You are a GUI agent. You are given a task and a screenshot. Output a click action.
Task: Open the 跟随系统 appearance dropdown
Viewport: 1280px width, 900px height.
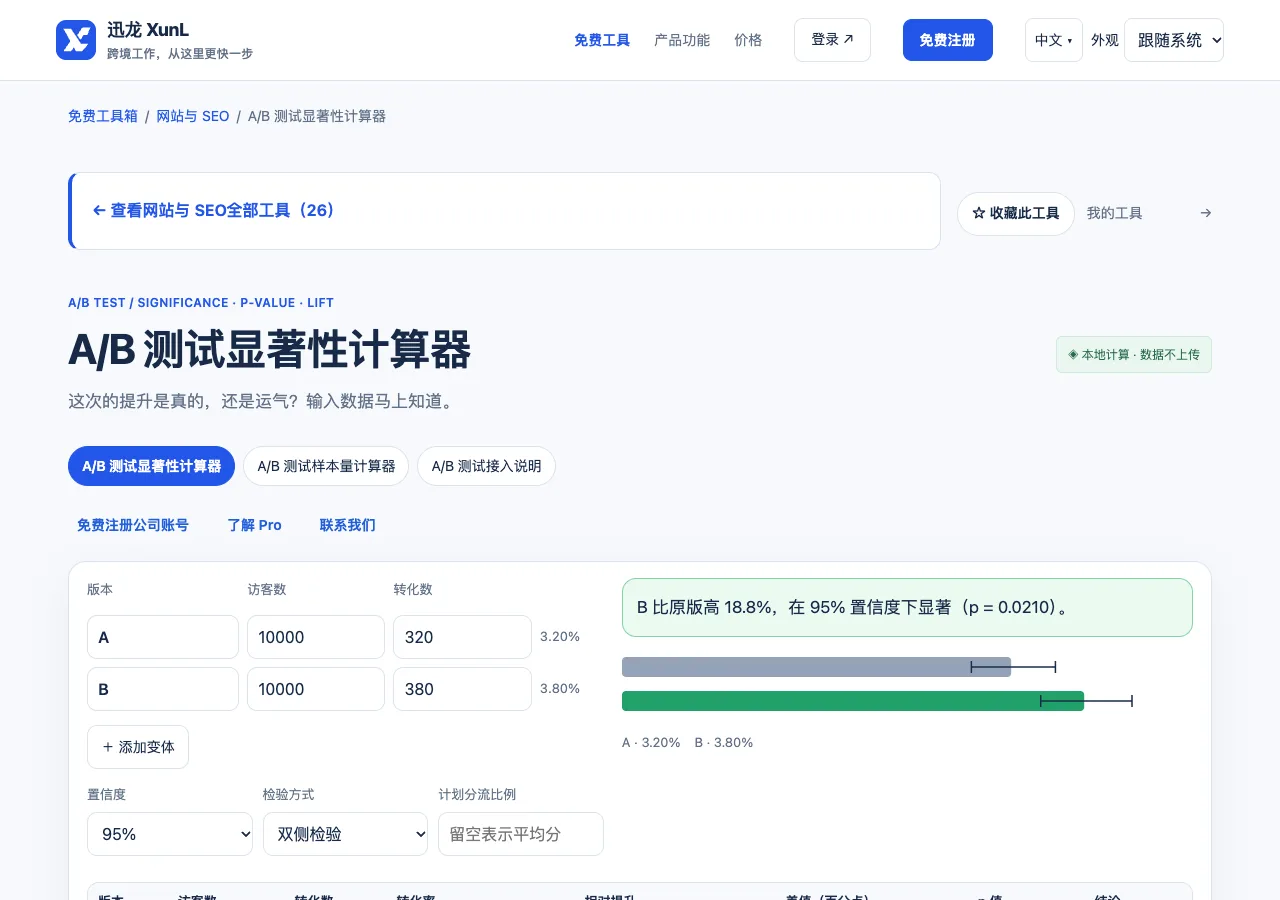[1174, 40]
